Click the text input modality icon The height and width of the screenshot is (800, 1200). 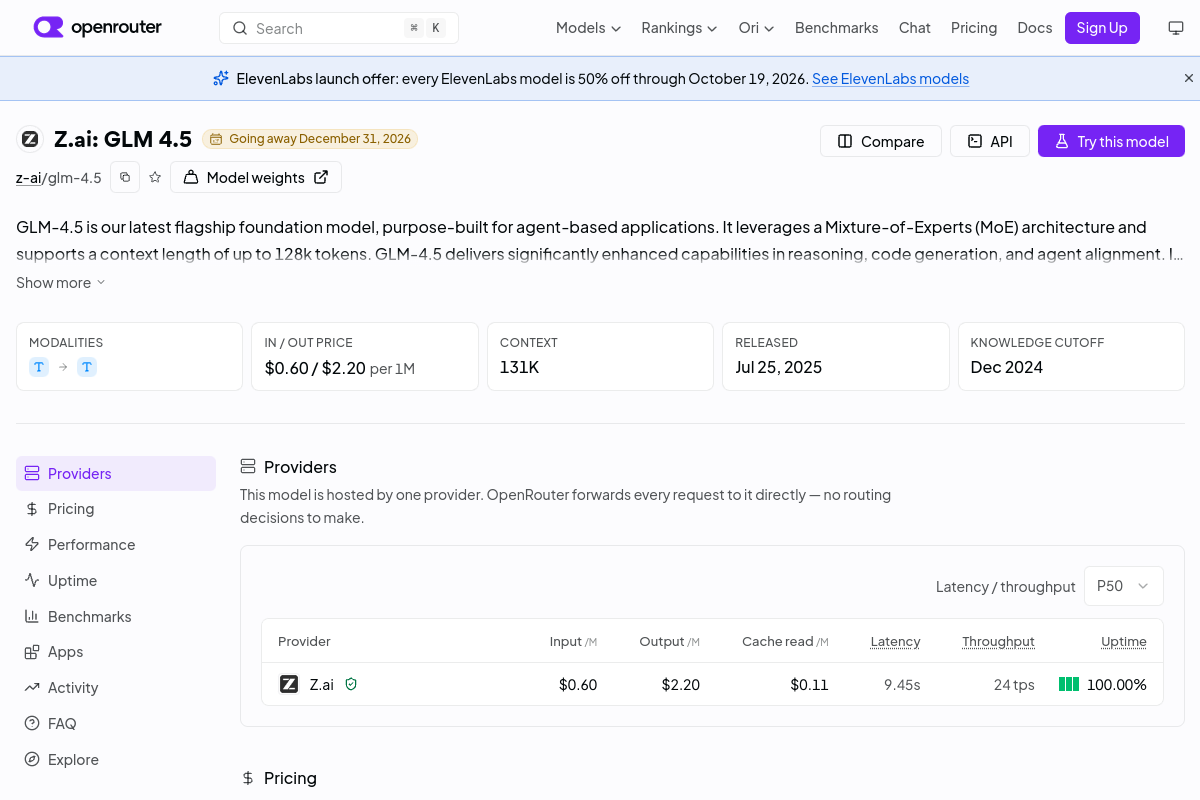pyautogui.click(x=39, y=367)
